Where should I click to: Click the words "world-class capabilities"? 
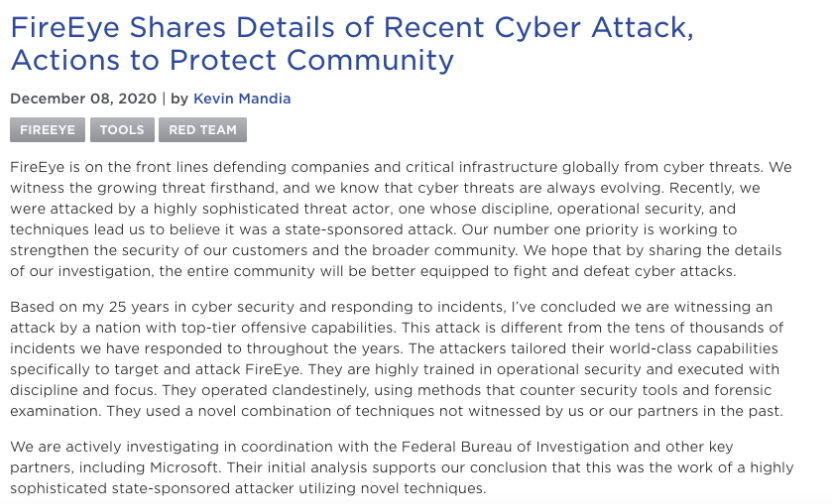coord(689,350)
